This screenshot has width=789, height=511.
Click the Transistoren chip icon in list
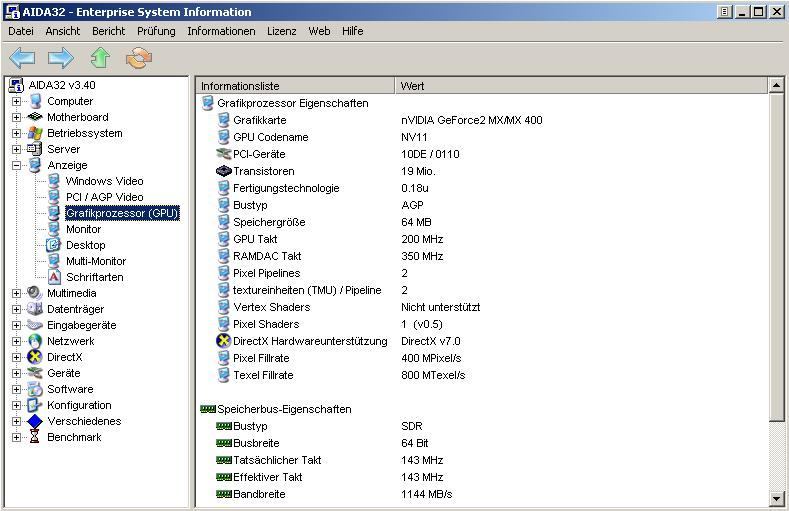click(x=223, y=171)
